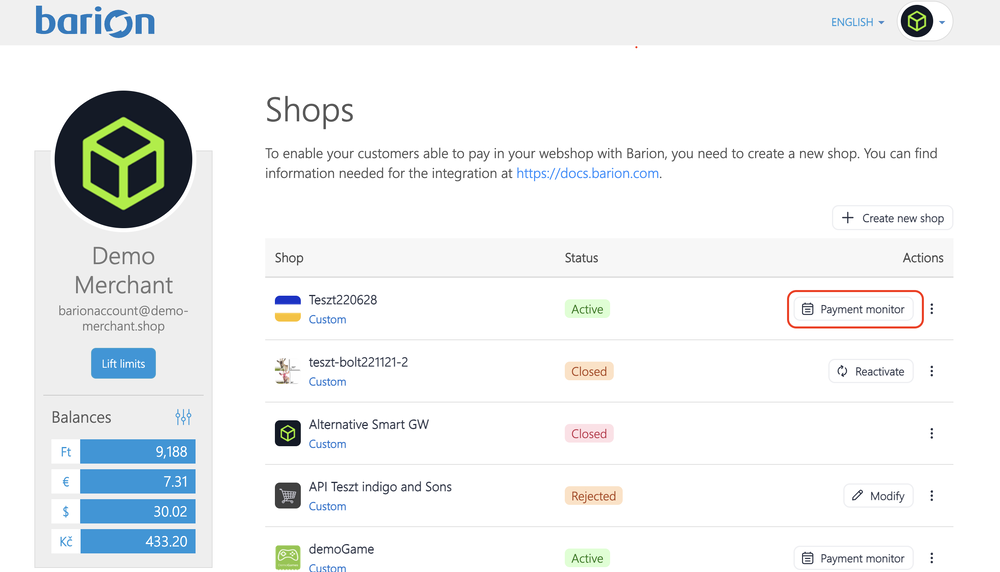The height and width of the screenshot is (572, 1000).
Task: Select the Ft balance row
Action: (x=123, y=452)
